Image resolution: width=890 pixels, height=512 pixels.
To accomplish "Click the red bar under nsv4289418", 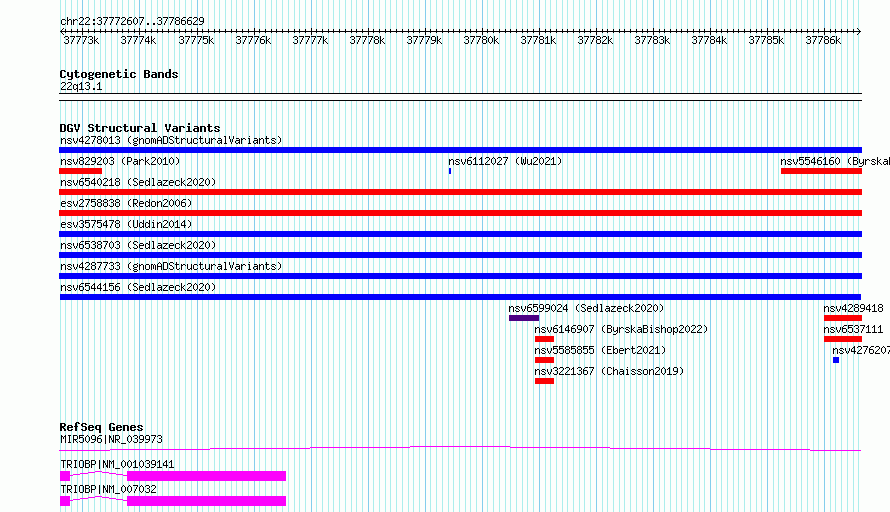I will (843, 318).
